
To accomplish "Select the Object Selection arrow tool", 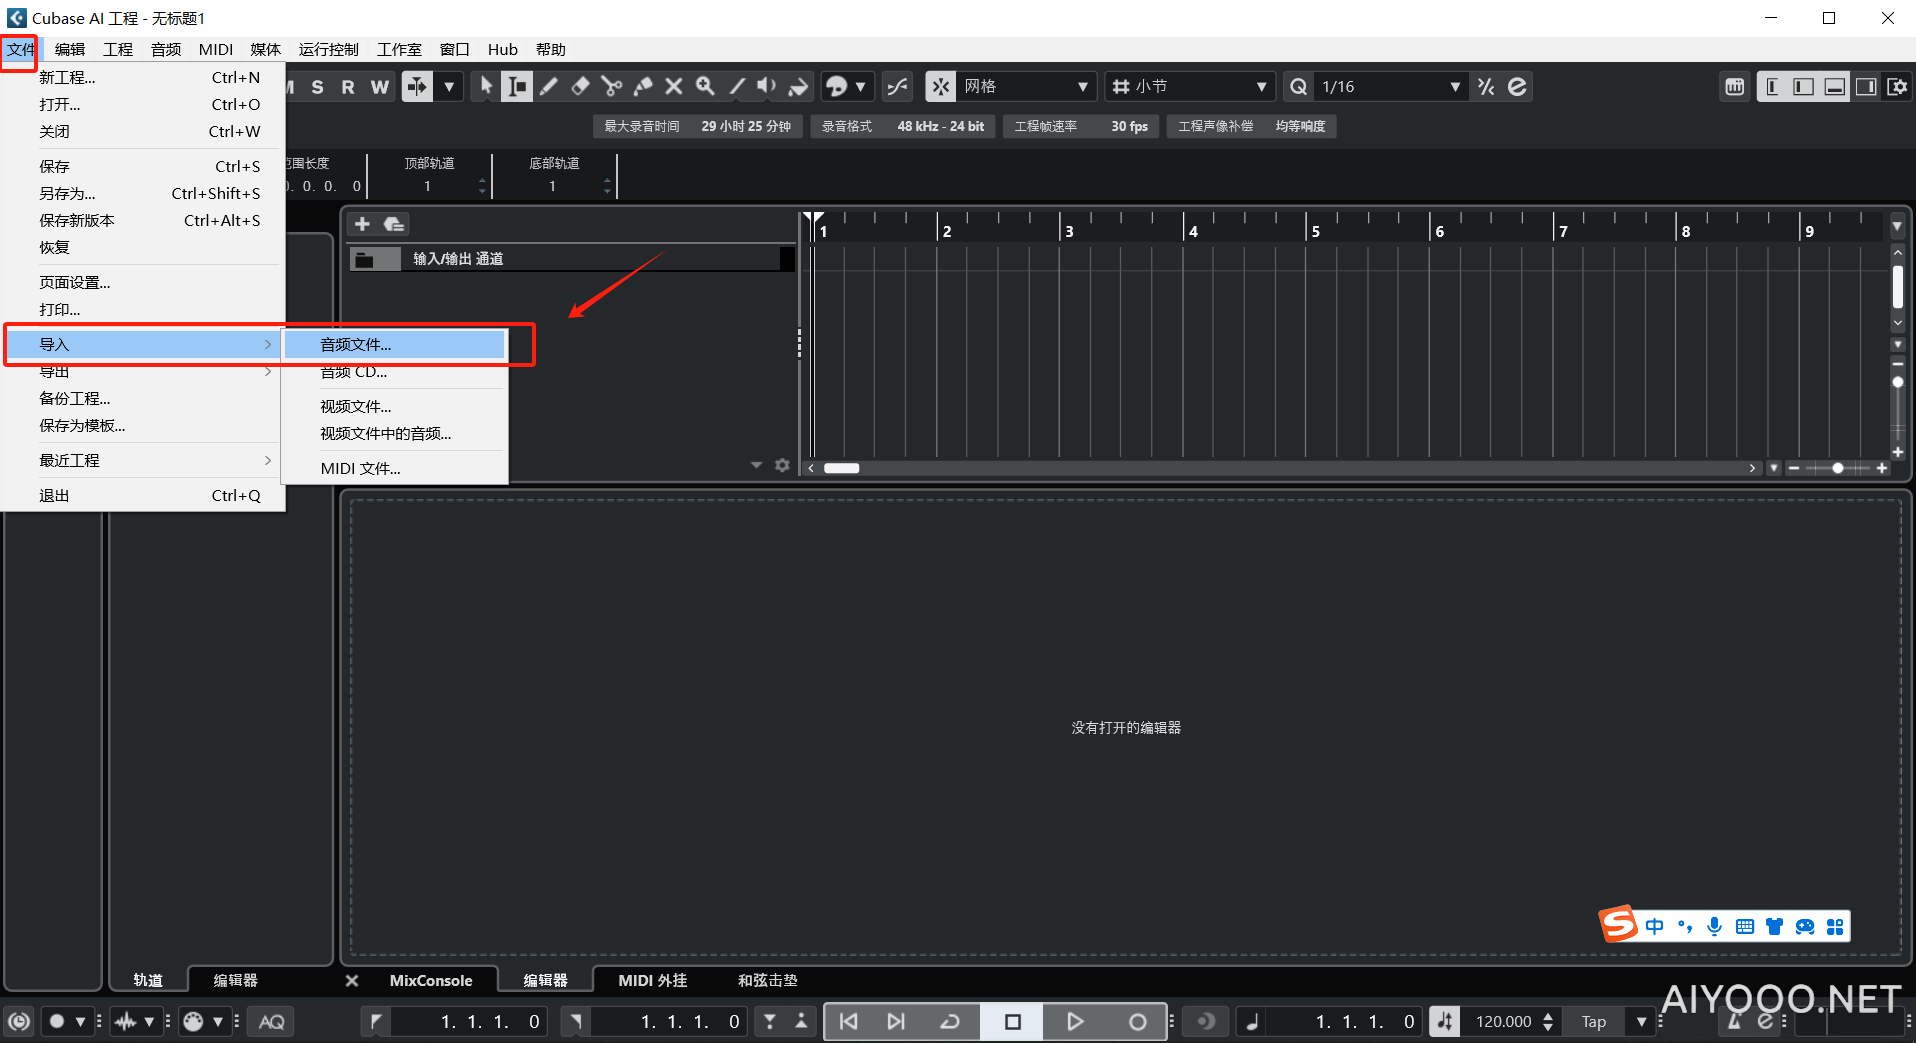I will [x=485, y=87].
